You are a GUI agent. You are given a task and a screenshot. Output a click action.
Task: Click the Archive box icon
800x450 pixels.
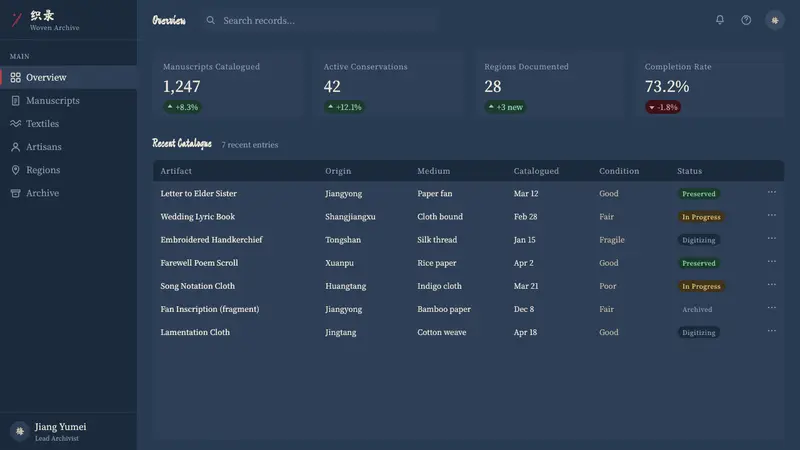15,193
